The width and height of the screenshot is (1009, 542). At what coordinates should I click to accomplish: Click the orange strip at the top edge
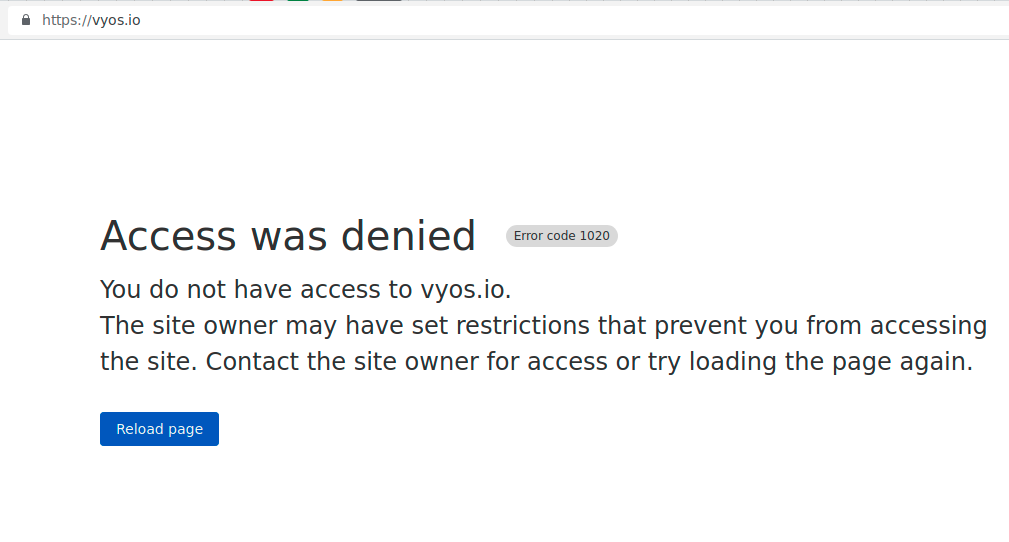[332, 1]
